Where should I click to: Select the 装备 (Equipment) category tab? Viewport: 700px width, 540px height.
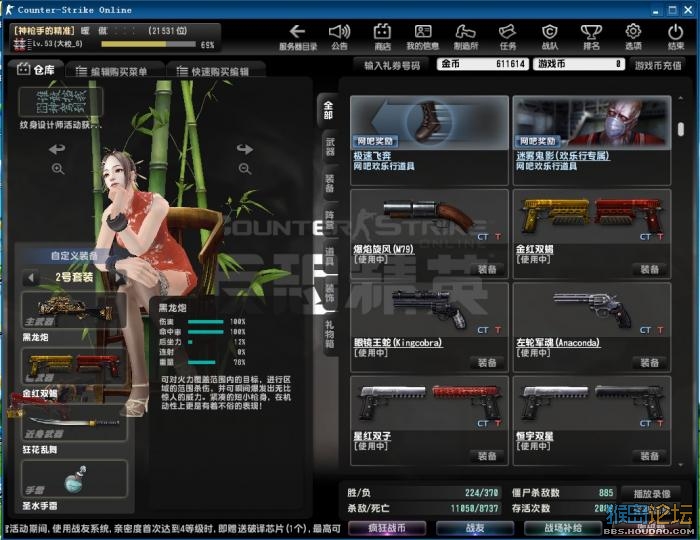coord(329,183)
